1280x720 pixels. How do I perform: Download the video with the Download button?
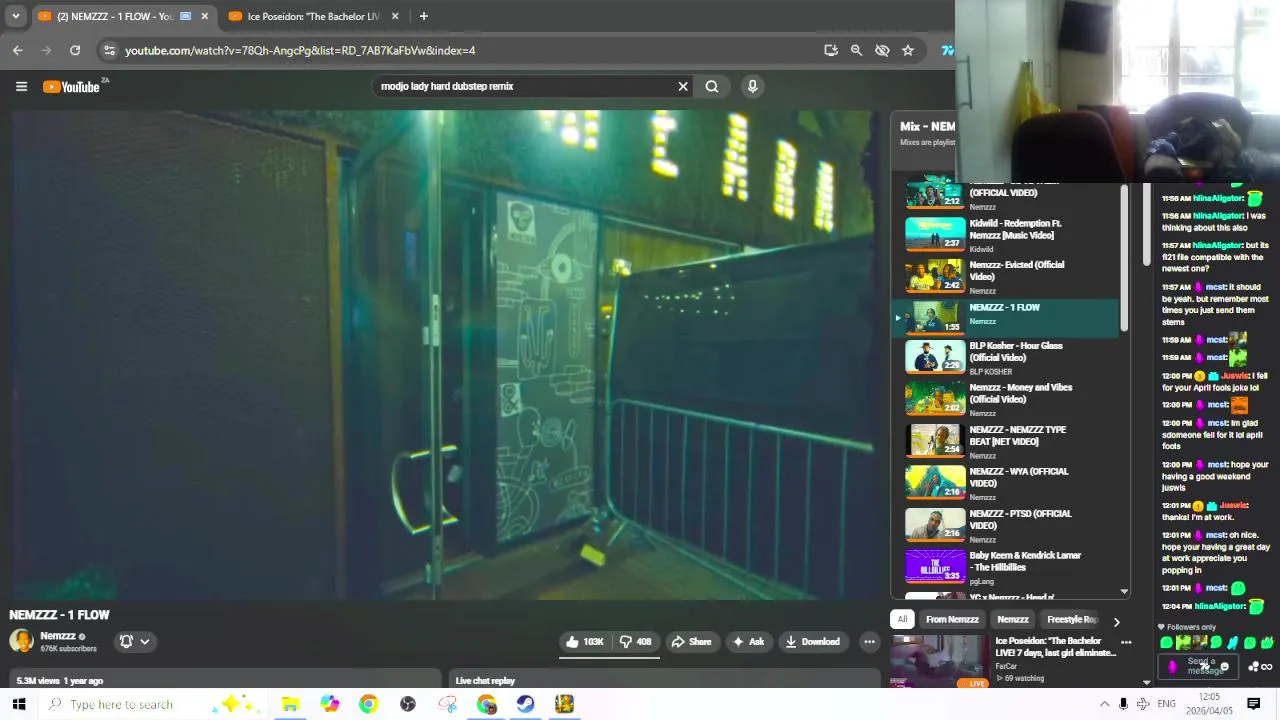[x=813, y=642]
